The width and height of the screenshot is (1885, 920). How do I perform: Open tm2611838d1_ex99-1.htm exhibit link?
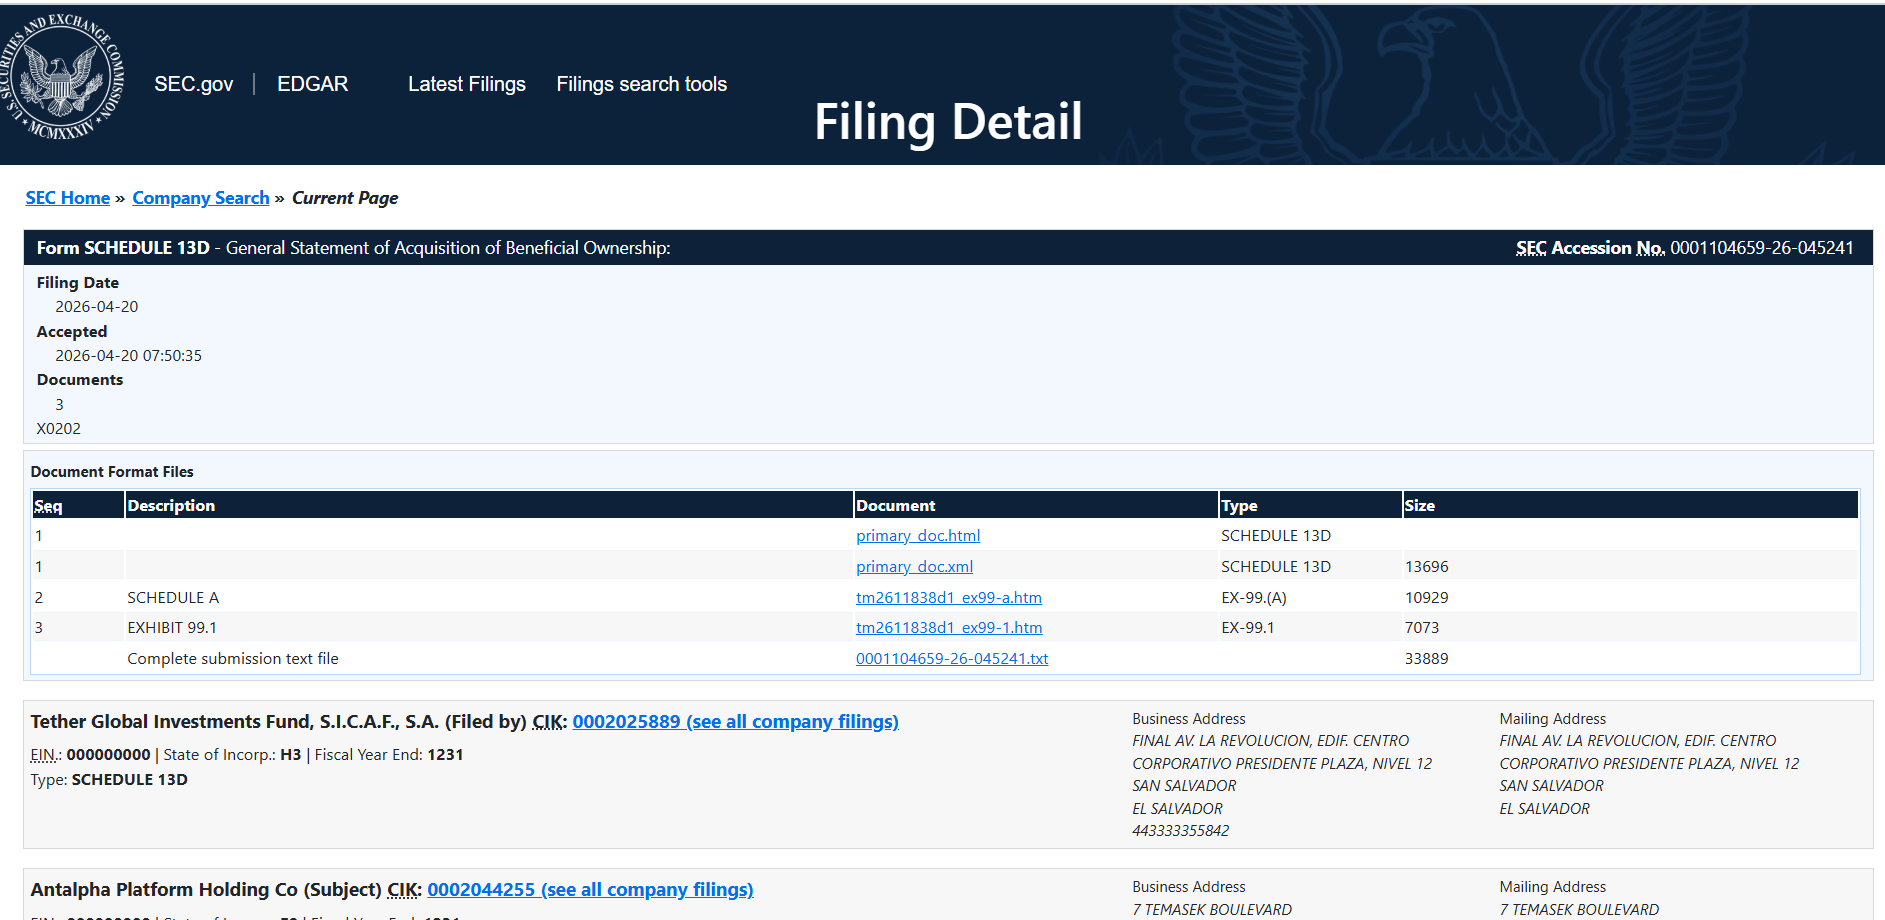pos(949,628)
